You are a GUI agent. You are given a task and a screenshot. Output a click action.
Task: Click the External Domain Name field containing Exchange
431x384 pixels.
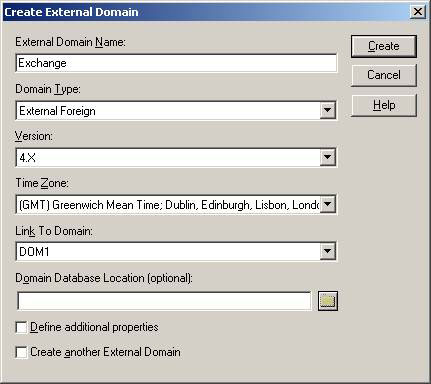[x=176, y=63]
